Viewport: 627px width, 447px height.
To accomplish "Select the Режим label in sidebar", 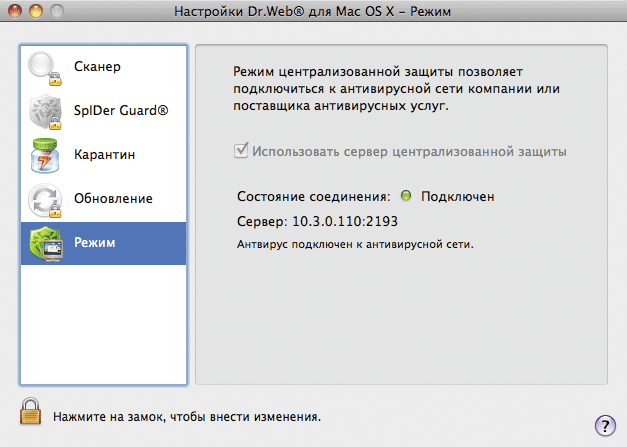I will [95, 242].
